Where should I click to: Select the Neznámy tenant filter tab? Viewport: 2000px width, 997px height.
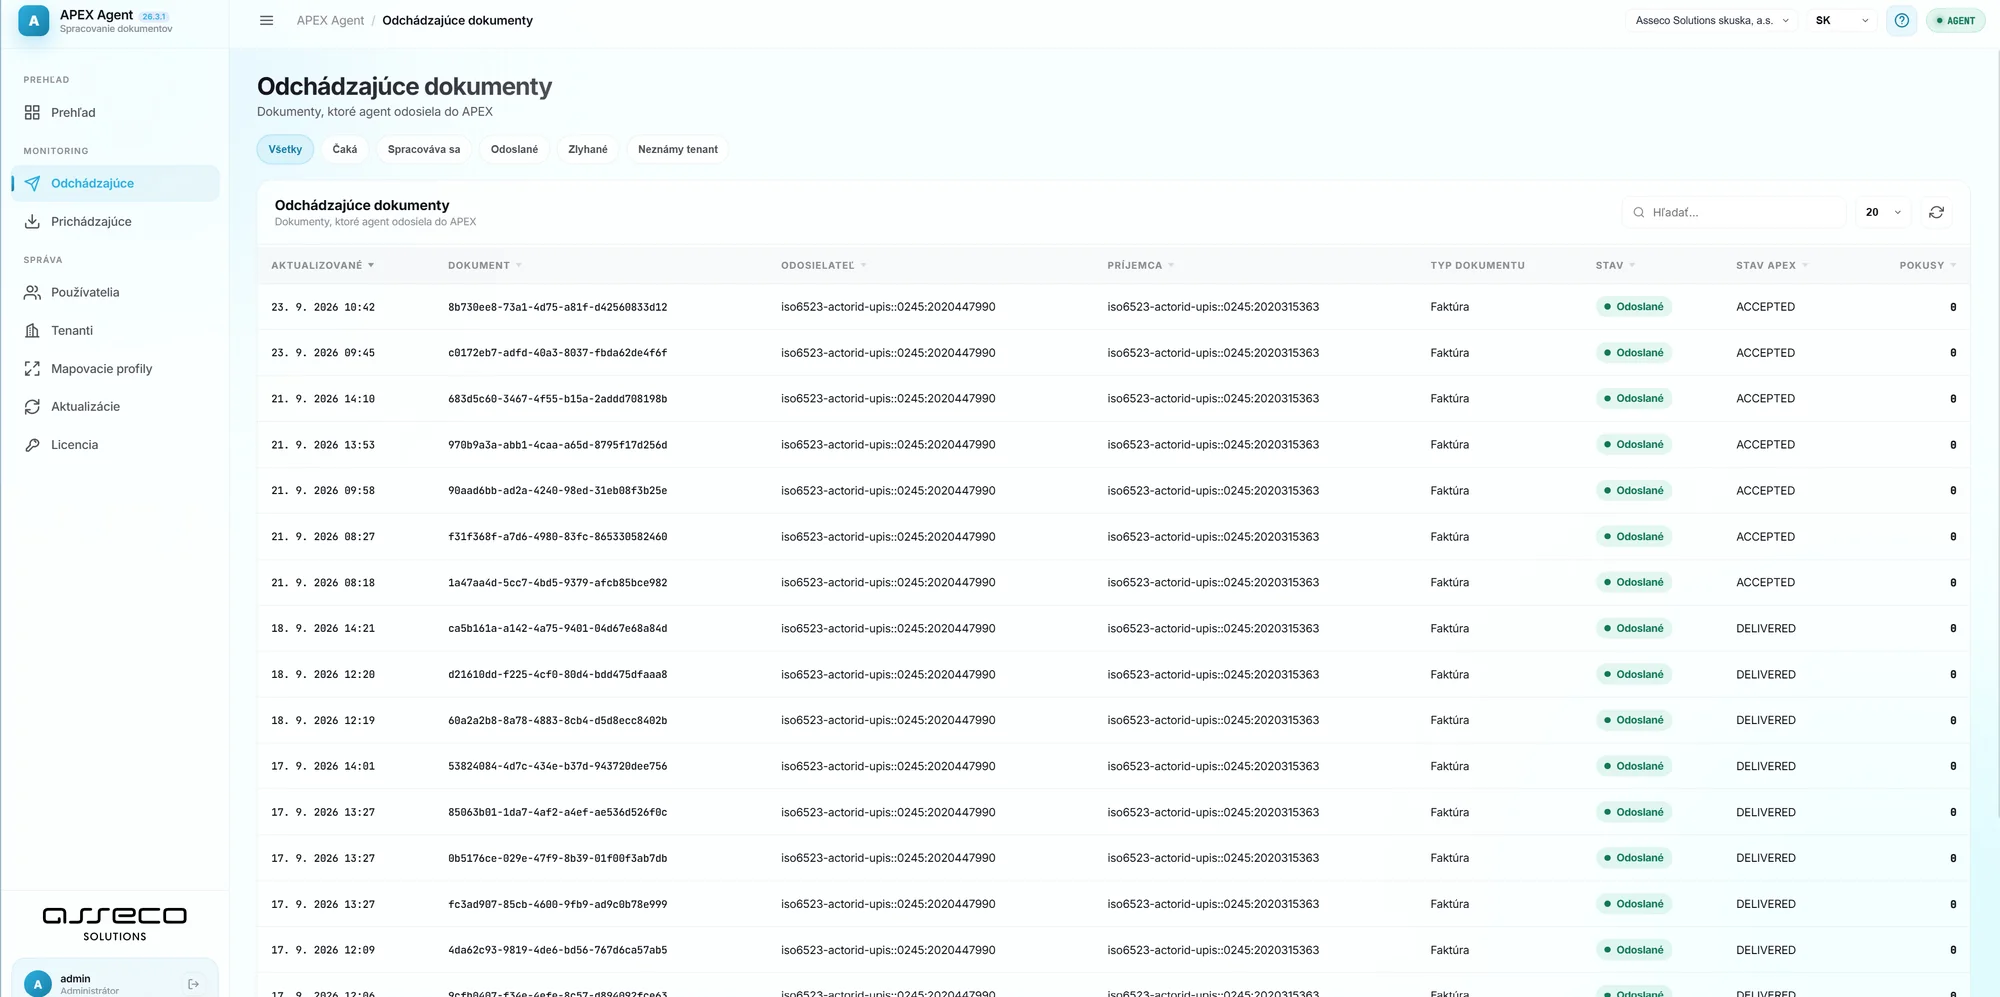point(678,150)
